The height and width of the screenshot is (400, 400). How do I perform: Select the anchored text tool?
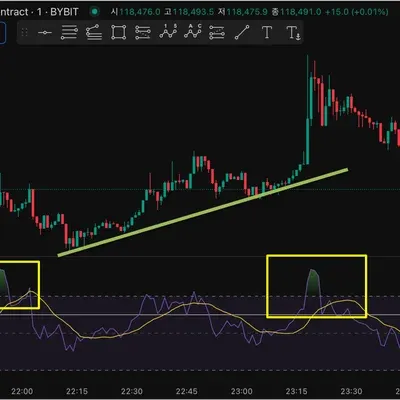pyautogui.click(x=293, y=33)
